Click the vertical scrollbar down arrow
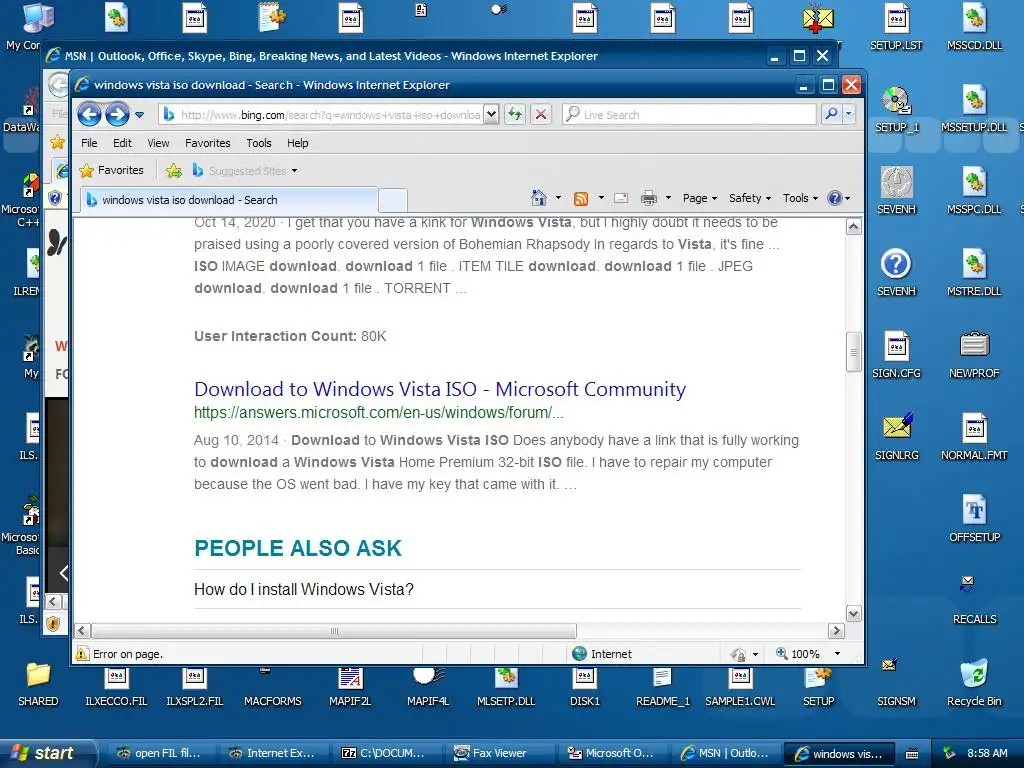This screenshot has height=768, width=1024. coord(854,614)
